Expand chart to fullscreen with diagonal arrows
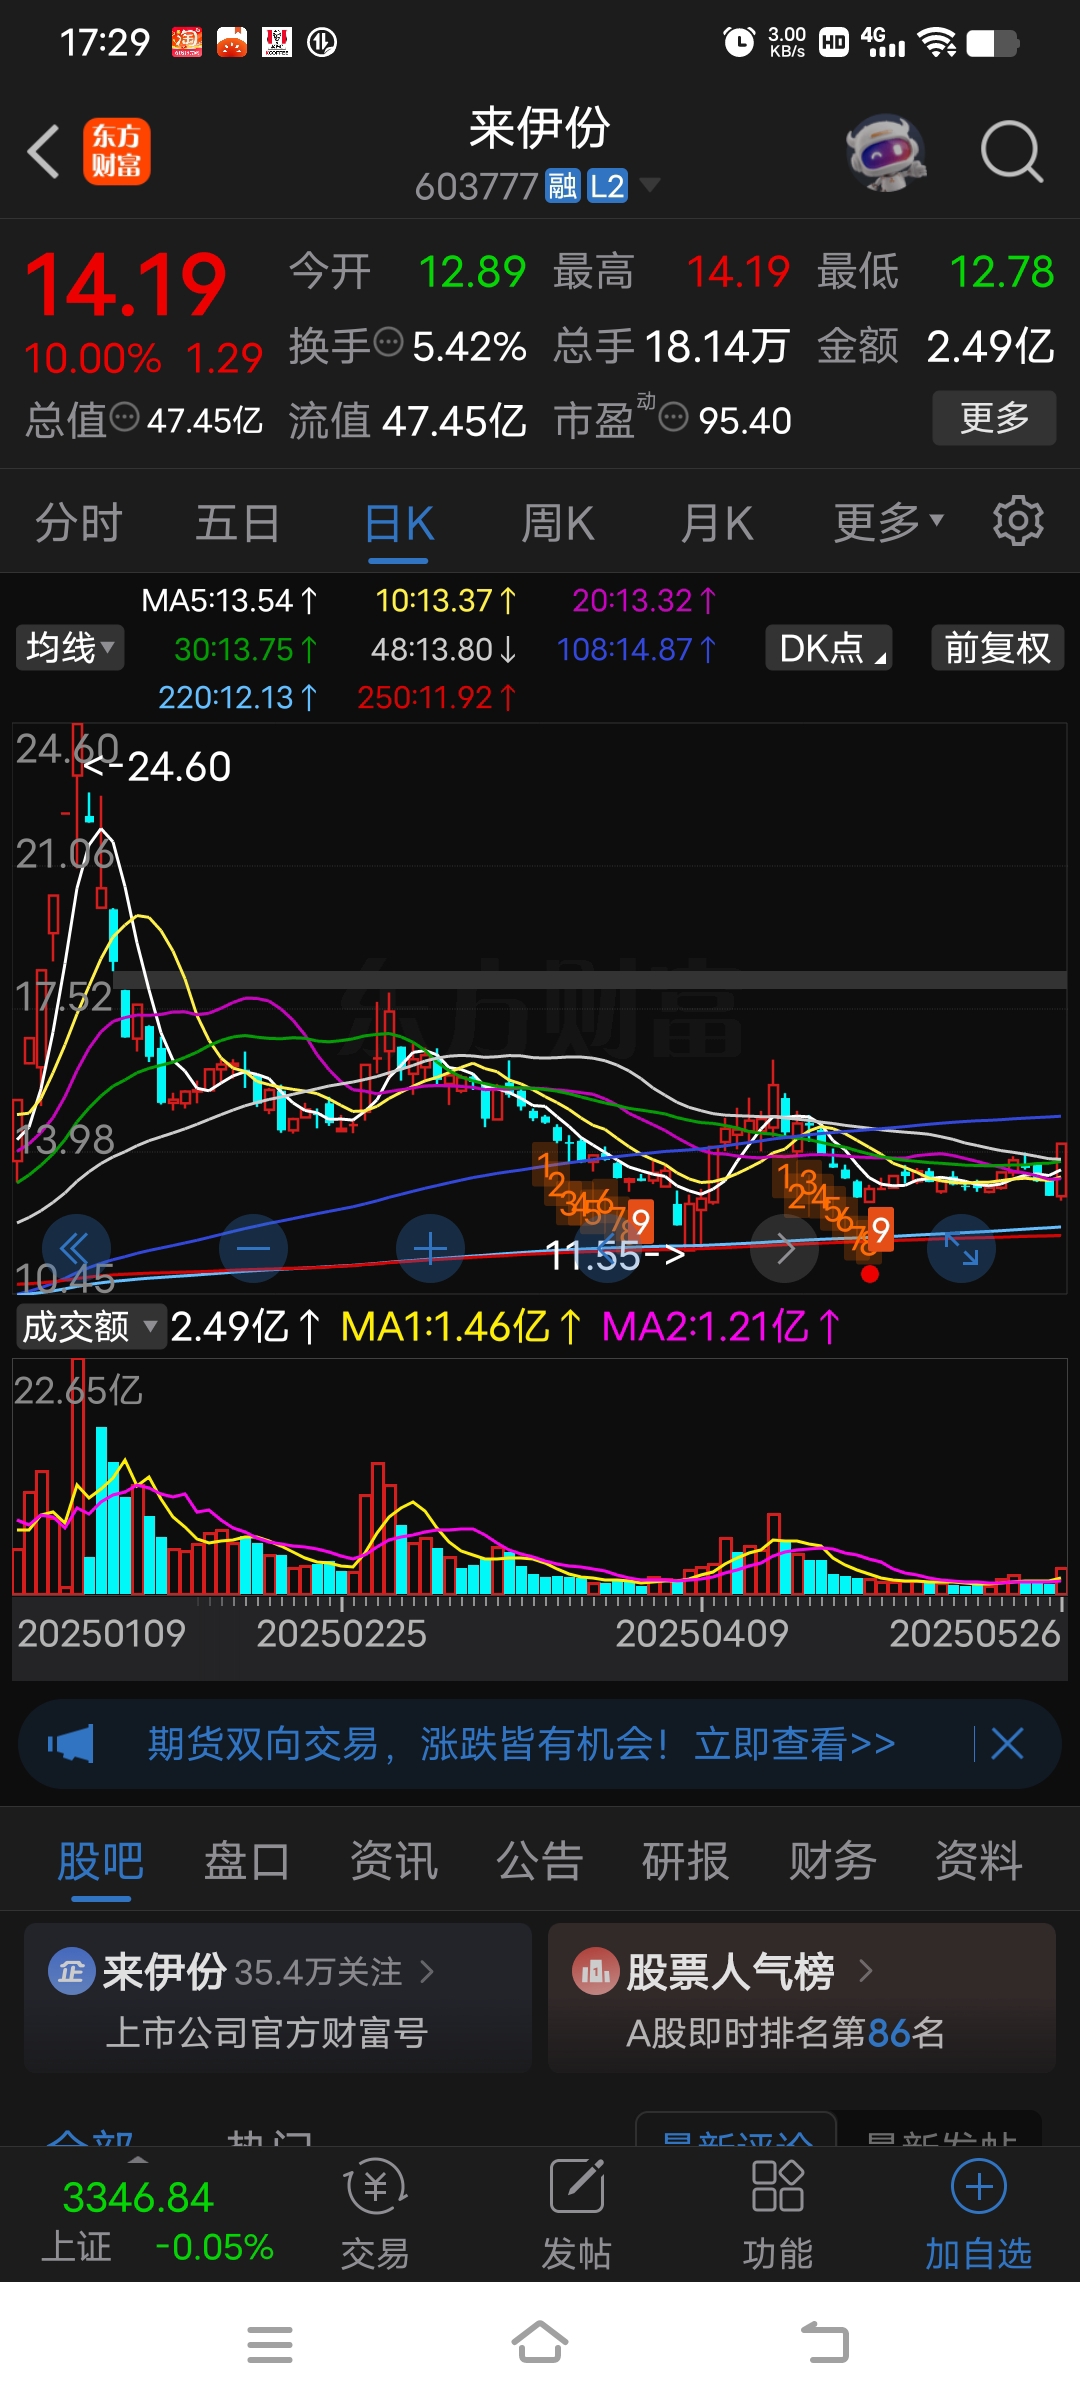The width and height of the screenshot is (1080, 2408). click(x=962, y=1248)
